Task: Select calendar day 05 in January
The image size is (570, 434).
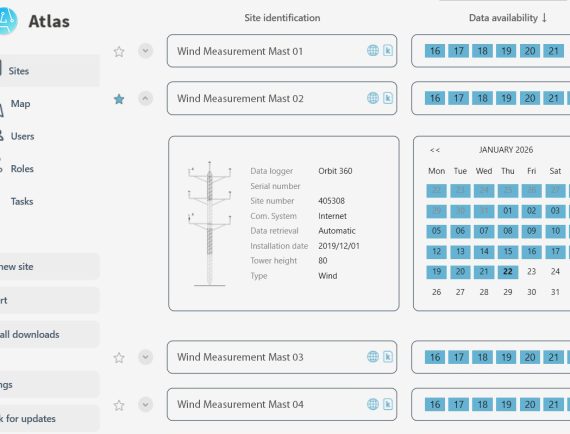Action: [436, 231]
